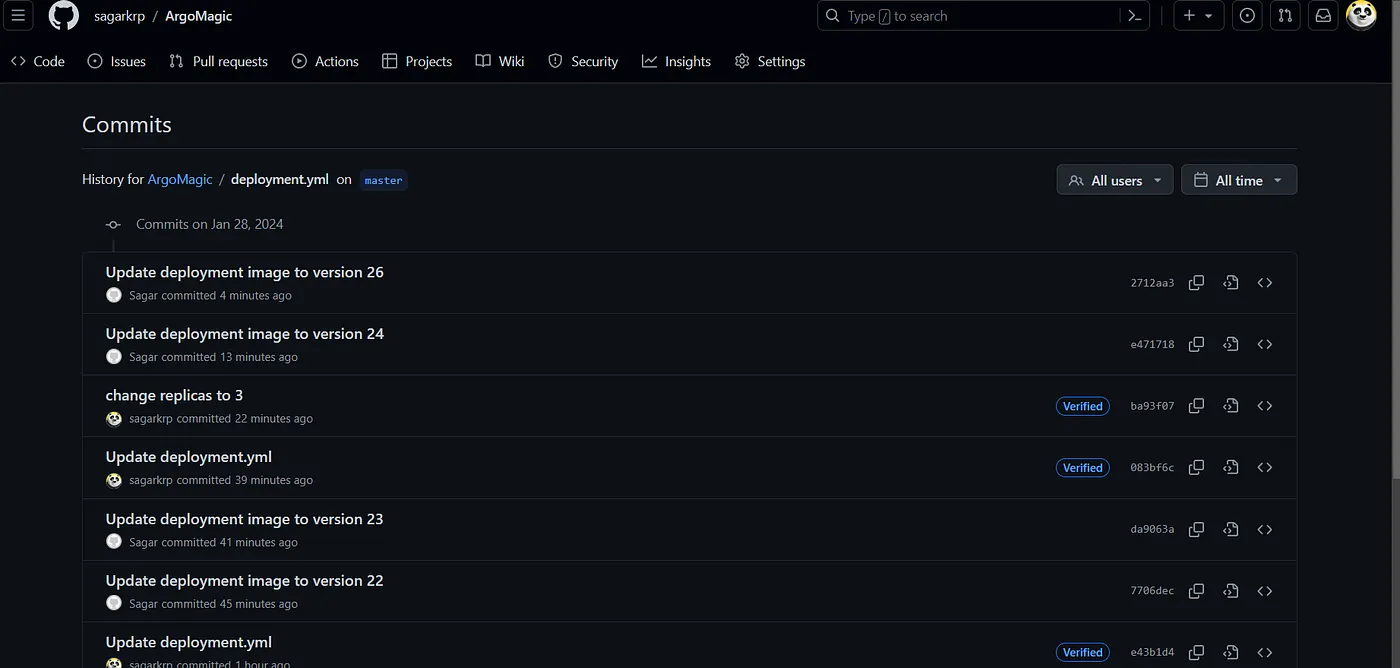View file at commit 2712aa3

[1231, 283]
